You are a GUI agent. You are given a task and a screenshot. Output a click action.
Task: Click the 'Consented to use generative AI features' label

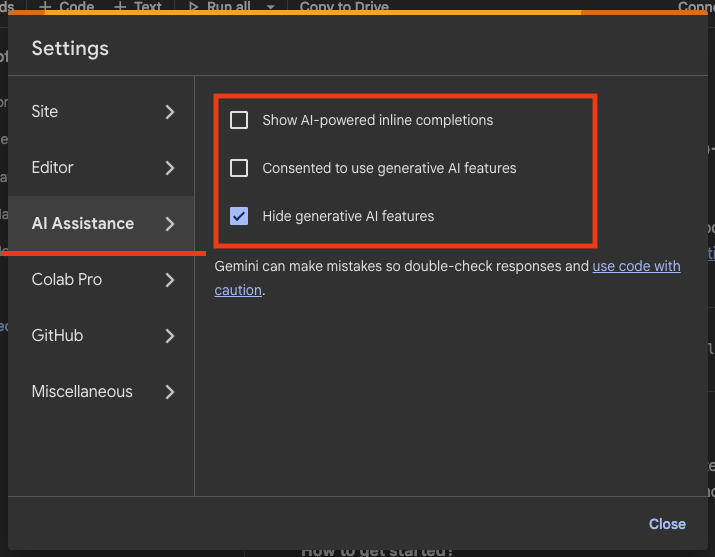click(x=389, y=168)
